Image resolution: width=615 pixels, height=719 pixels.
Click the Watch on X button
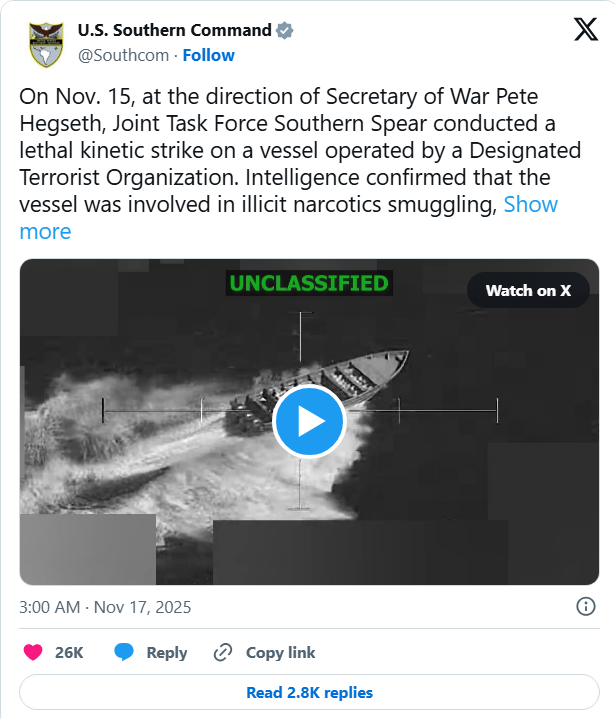click(528, 290)
